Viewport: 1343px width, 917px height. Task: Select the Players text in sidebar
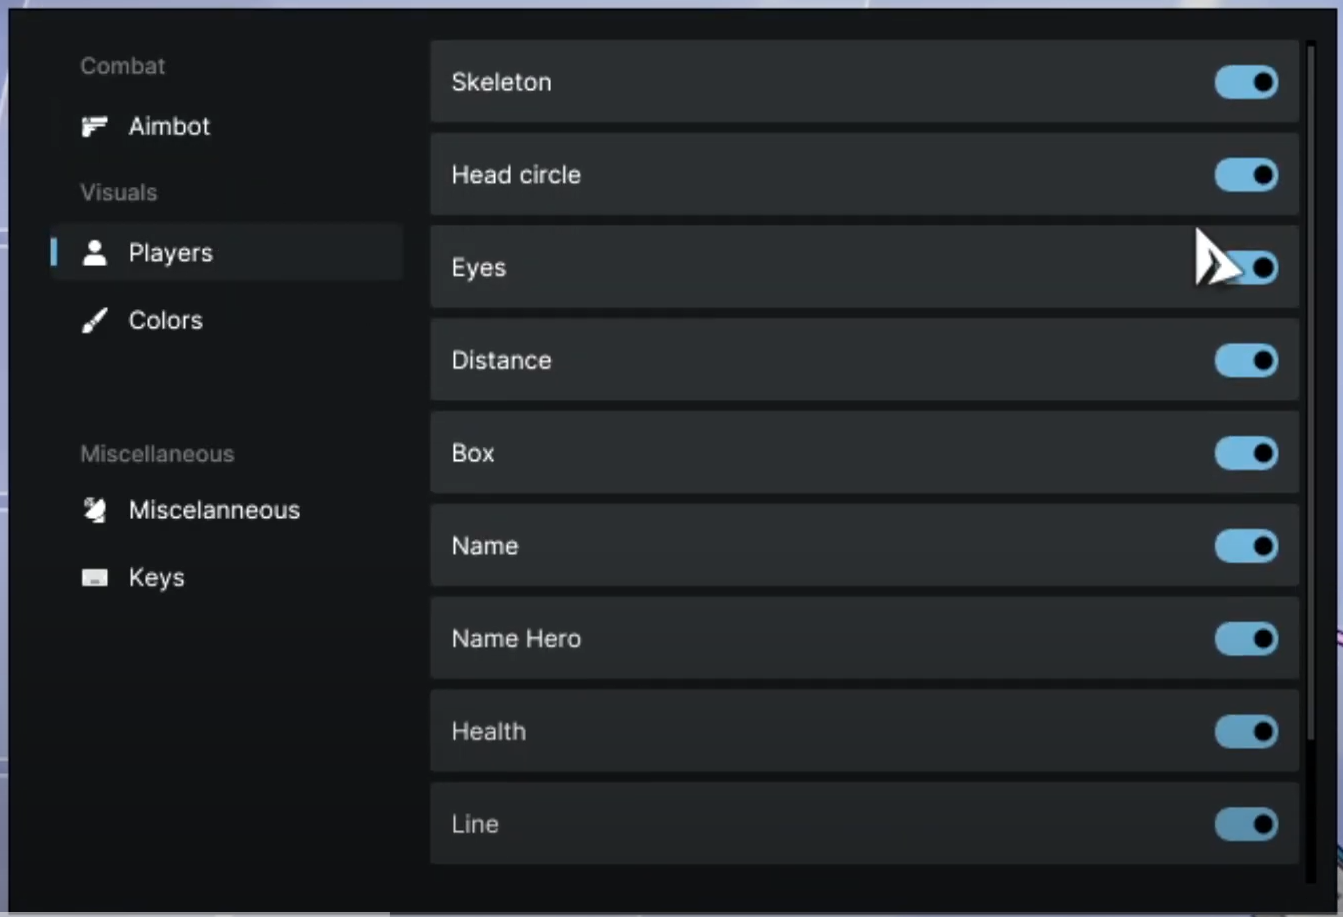coord(170,253)
